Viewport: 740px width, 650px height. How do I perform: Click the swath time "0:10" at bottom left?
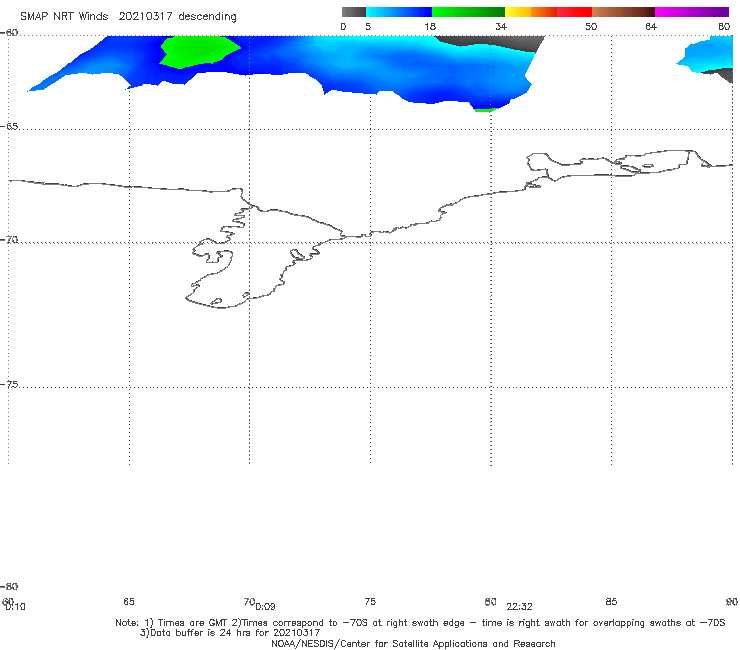[15, 607]
